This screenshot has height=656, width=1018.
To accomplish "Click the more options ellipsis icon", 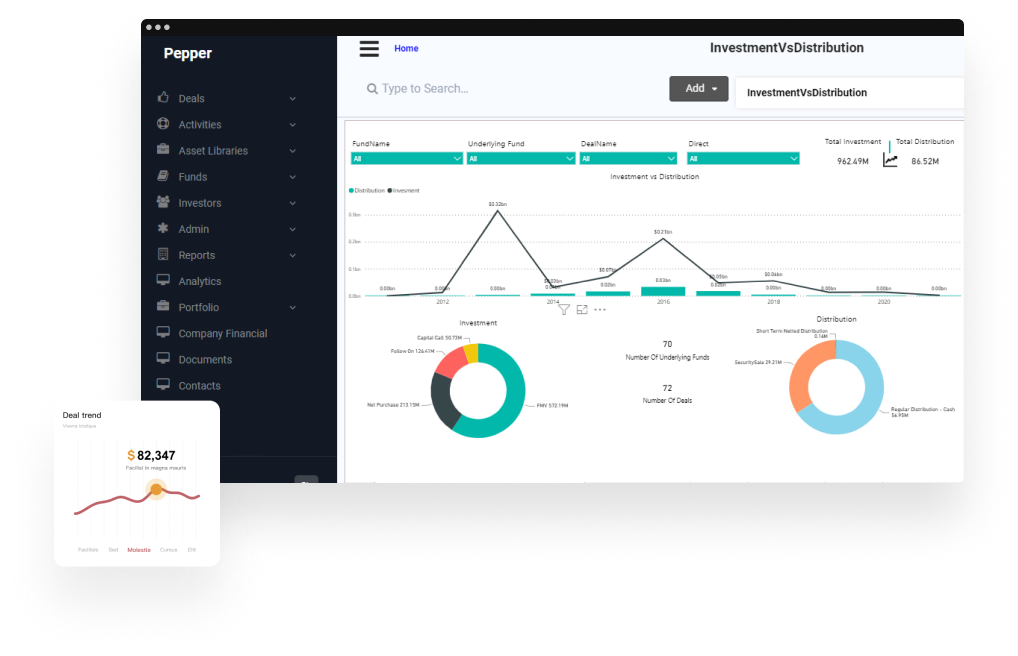I will (600, 310).
